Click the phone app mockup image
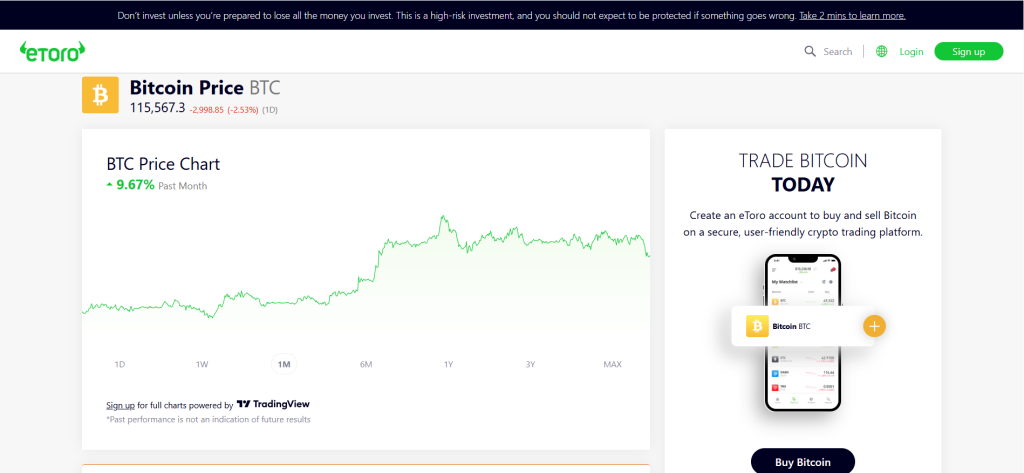 [803, 333]
